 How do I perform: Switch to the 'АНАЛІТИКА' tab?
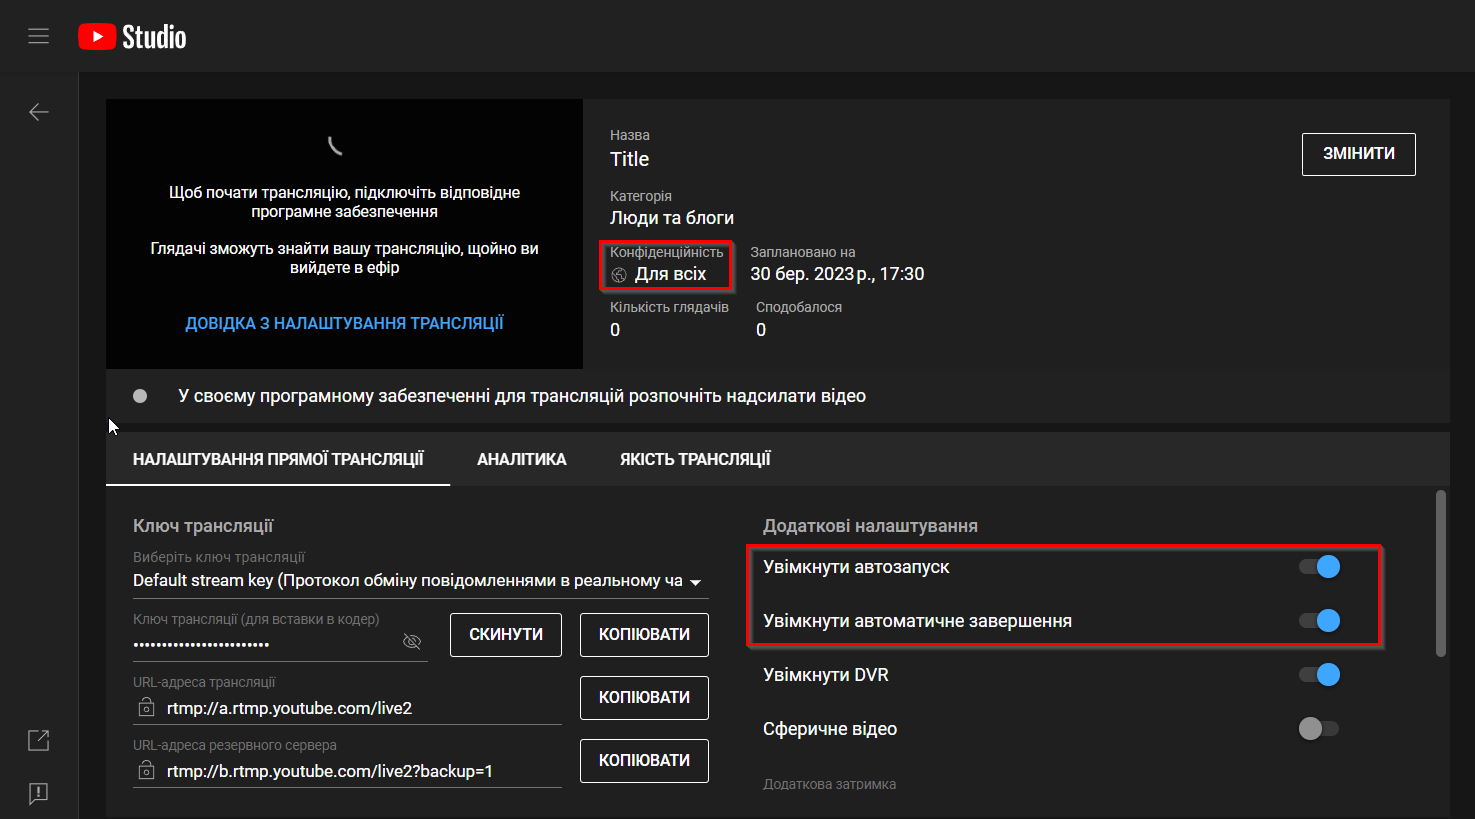521,459
